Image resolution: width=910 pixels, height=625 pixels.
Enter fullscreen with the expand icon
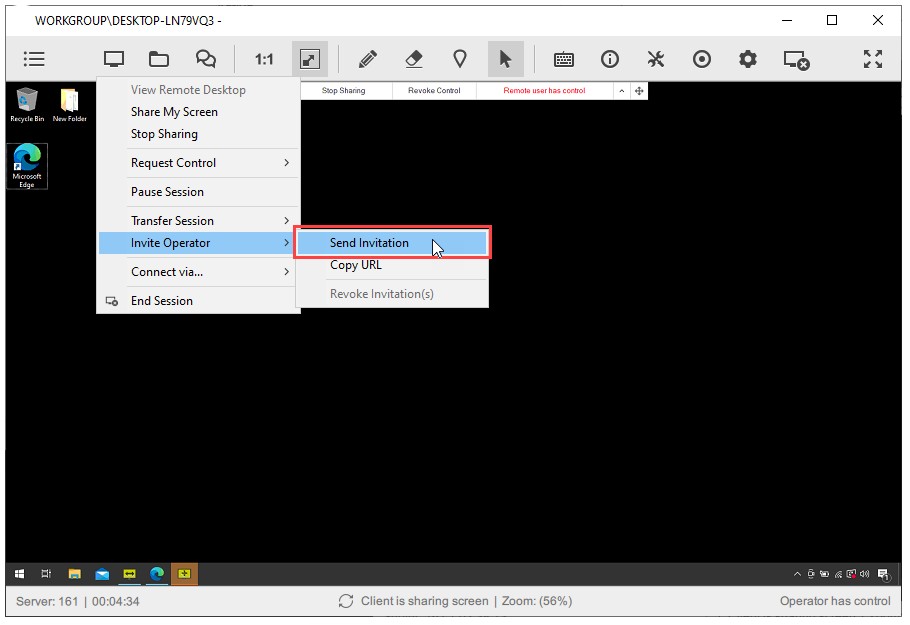(x=872, y=59)
